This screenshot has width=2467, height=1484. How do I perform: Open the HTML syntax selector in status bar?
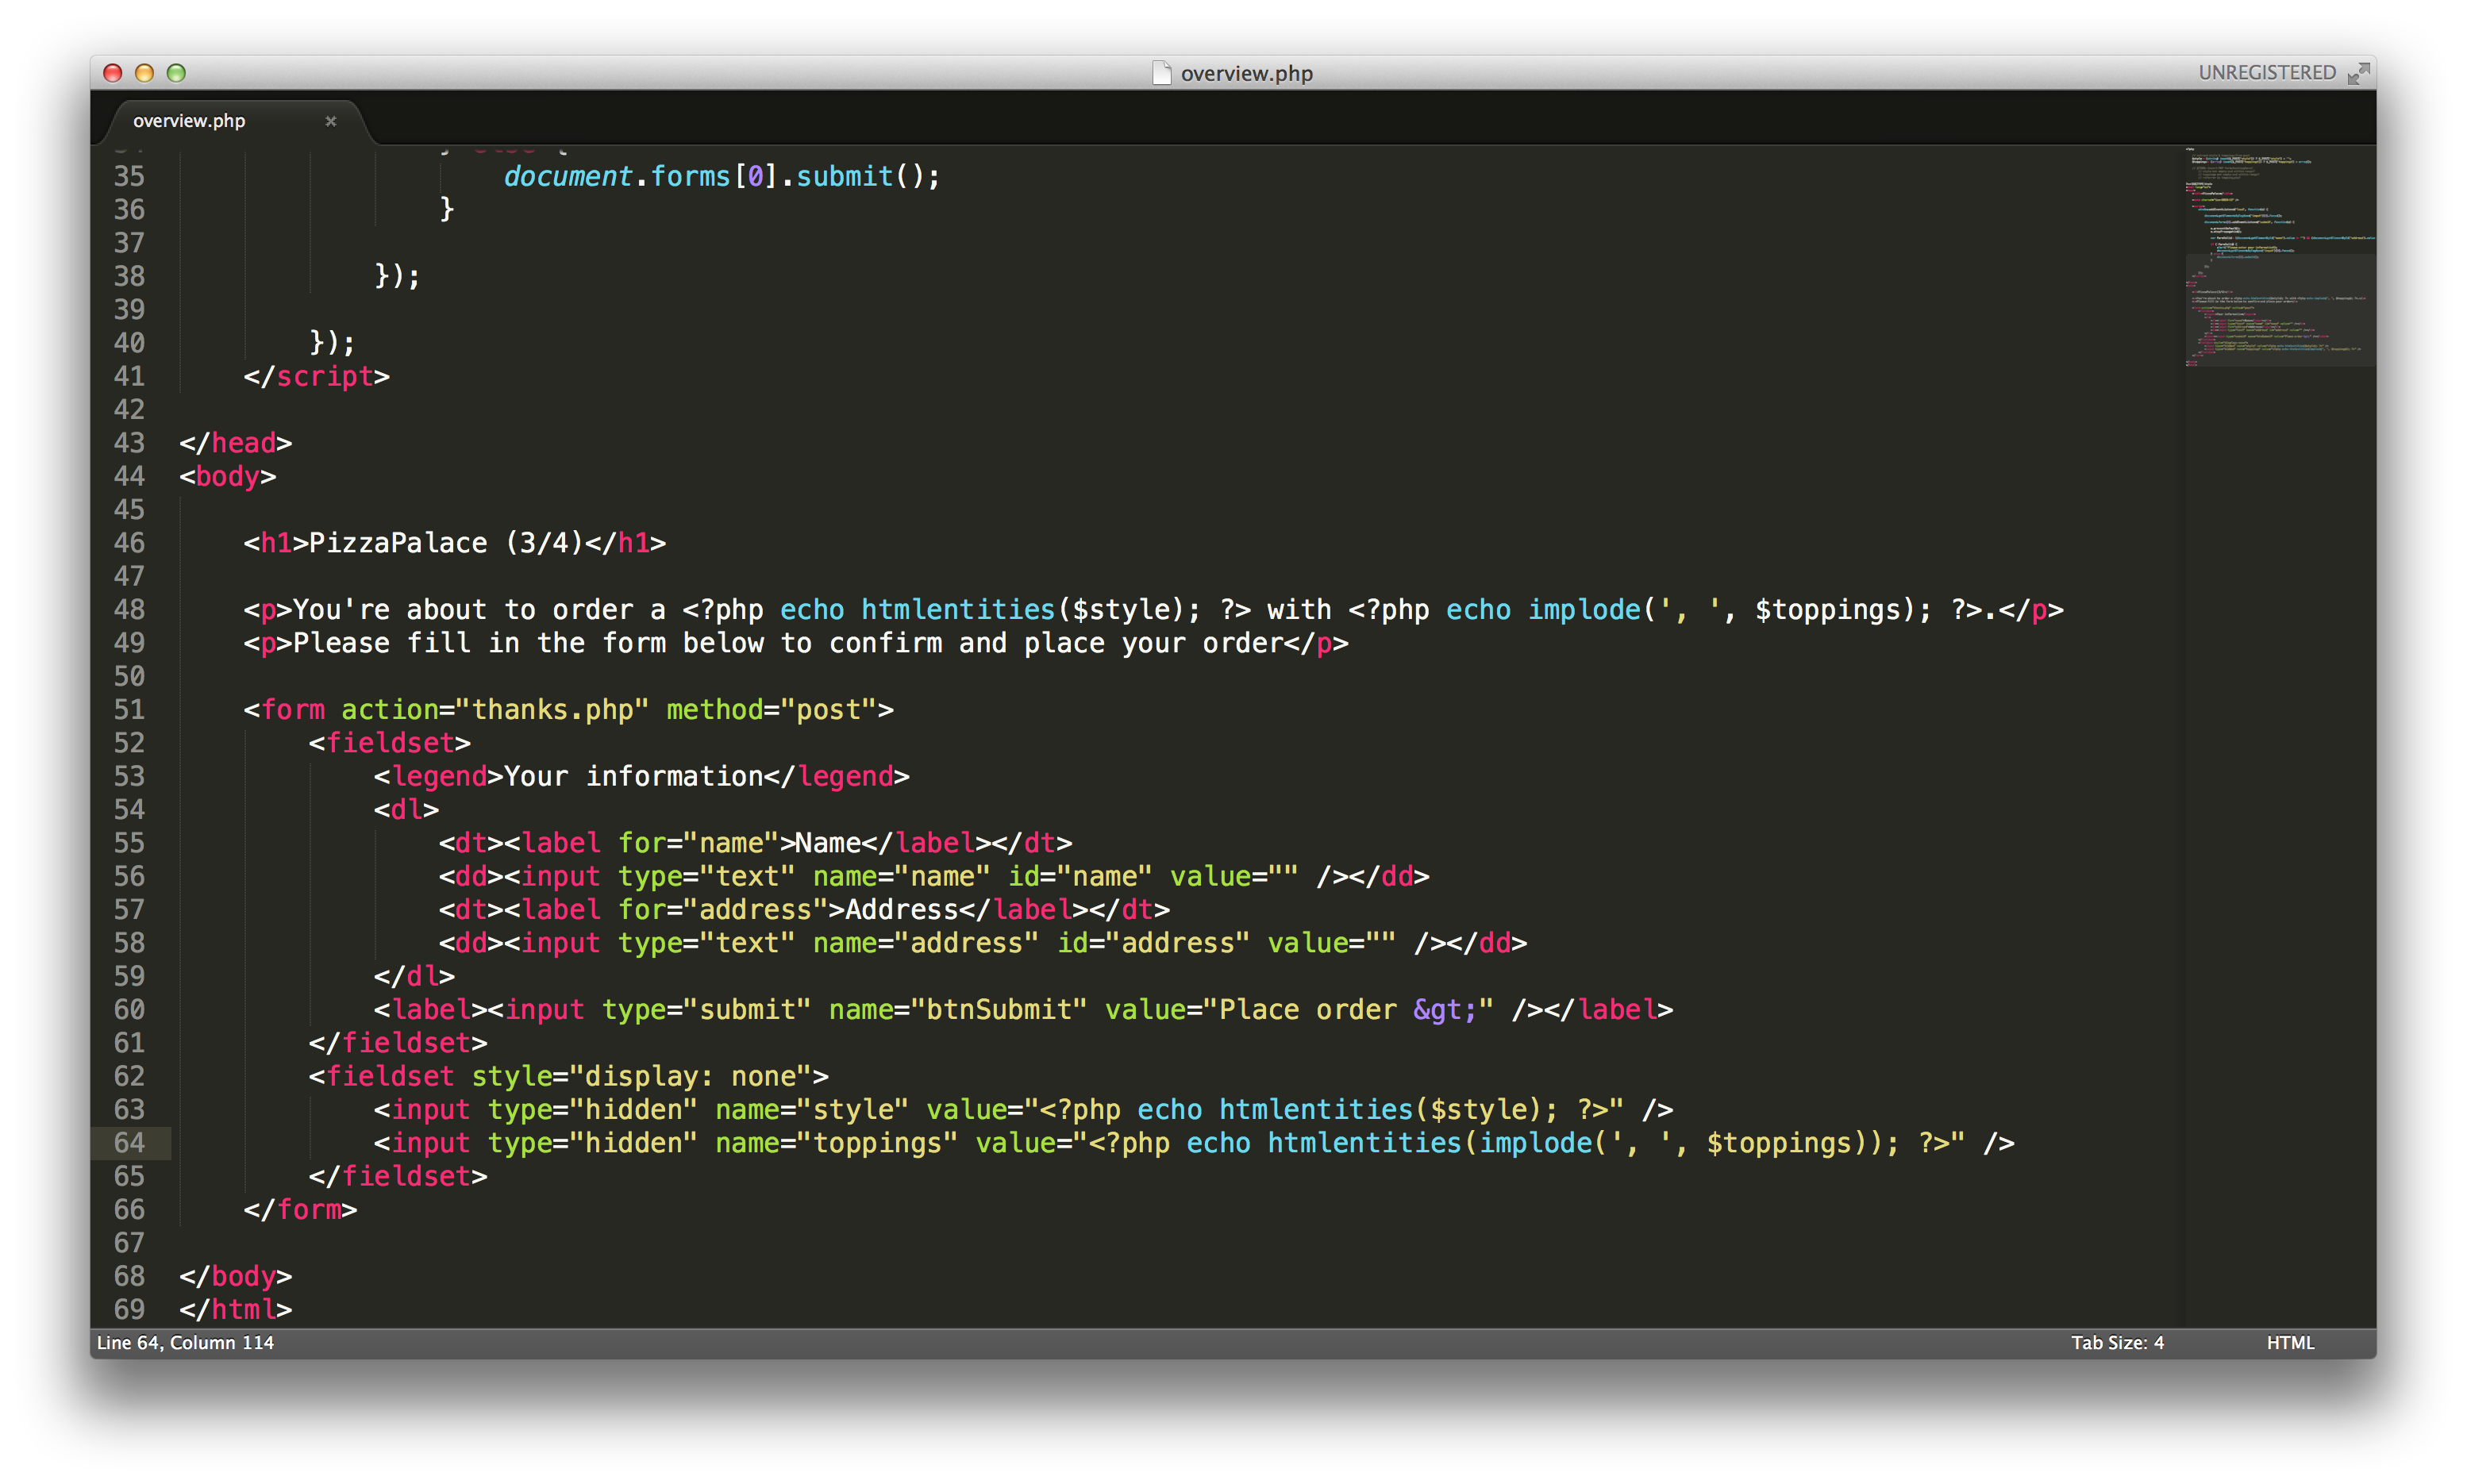[2289, 1342]
